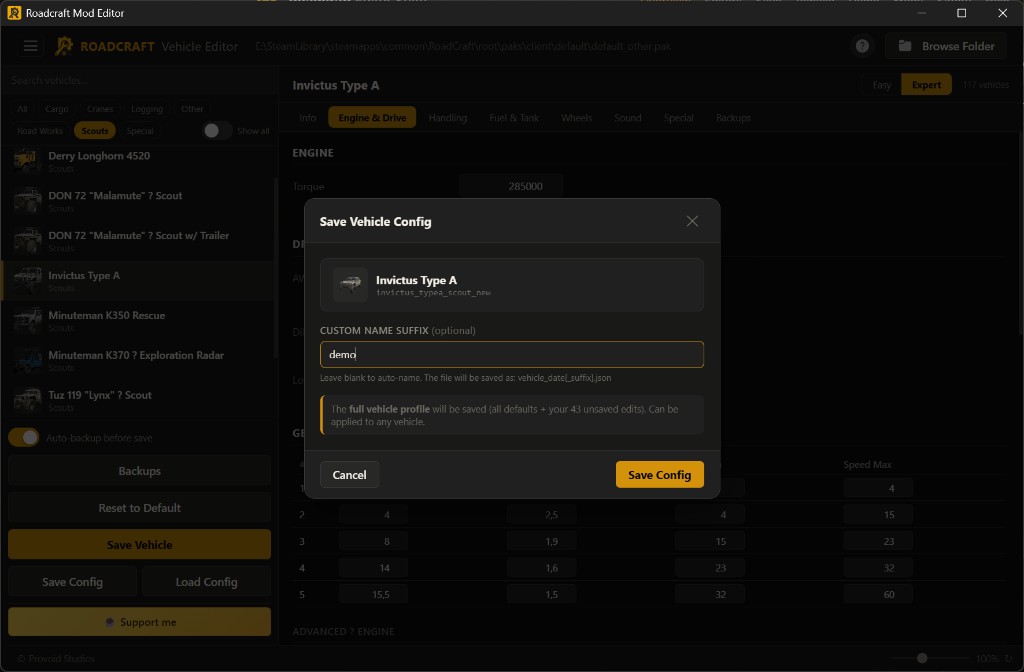This screenshot has width=1024, height=672.
Task: Click the Invictus Type A thumbnail in dialog
Action: pos(350,284)
